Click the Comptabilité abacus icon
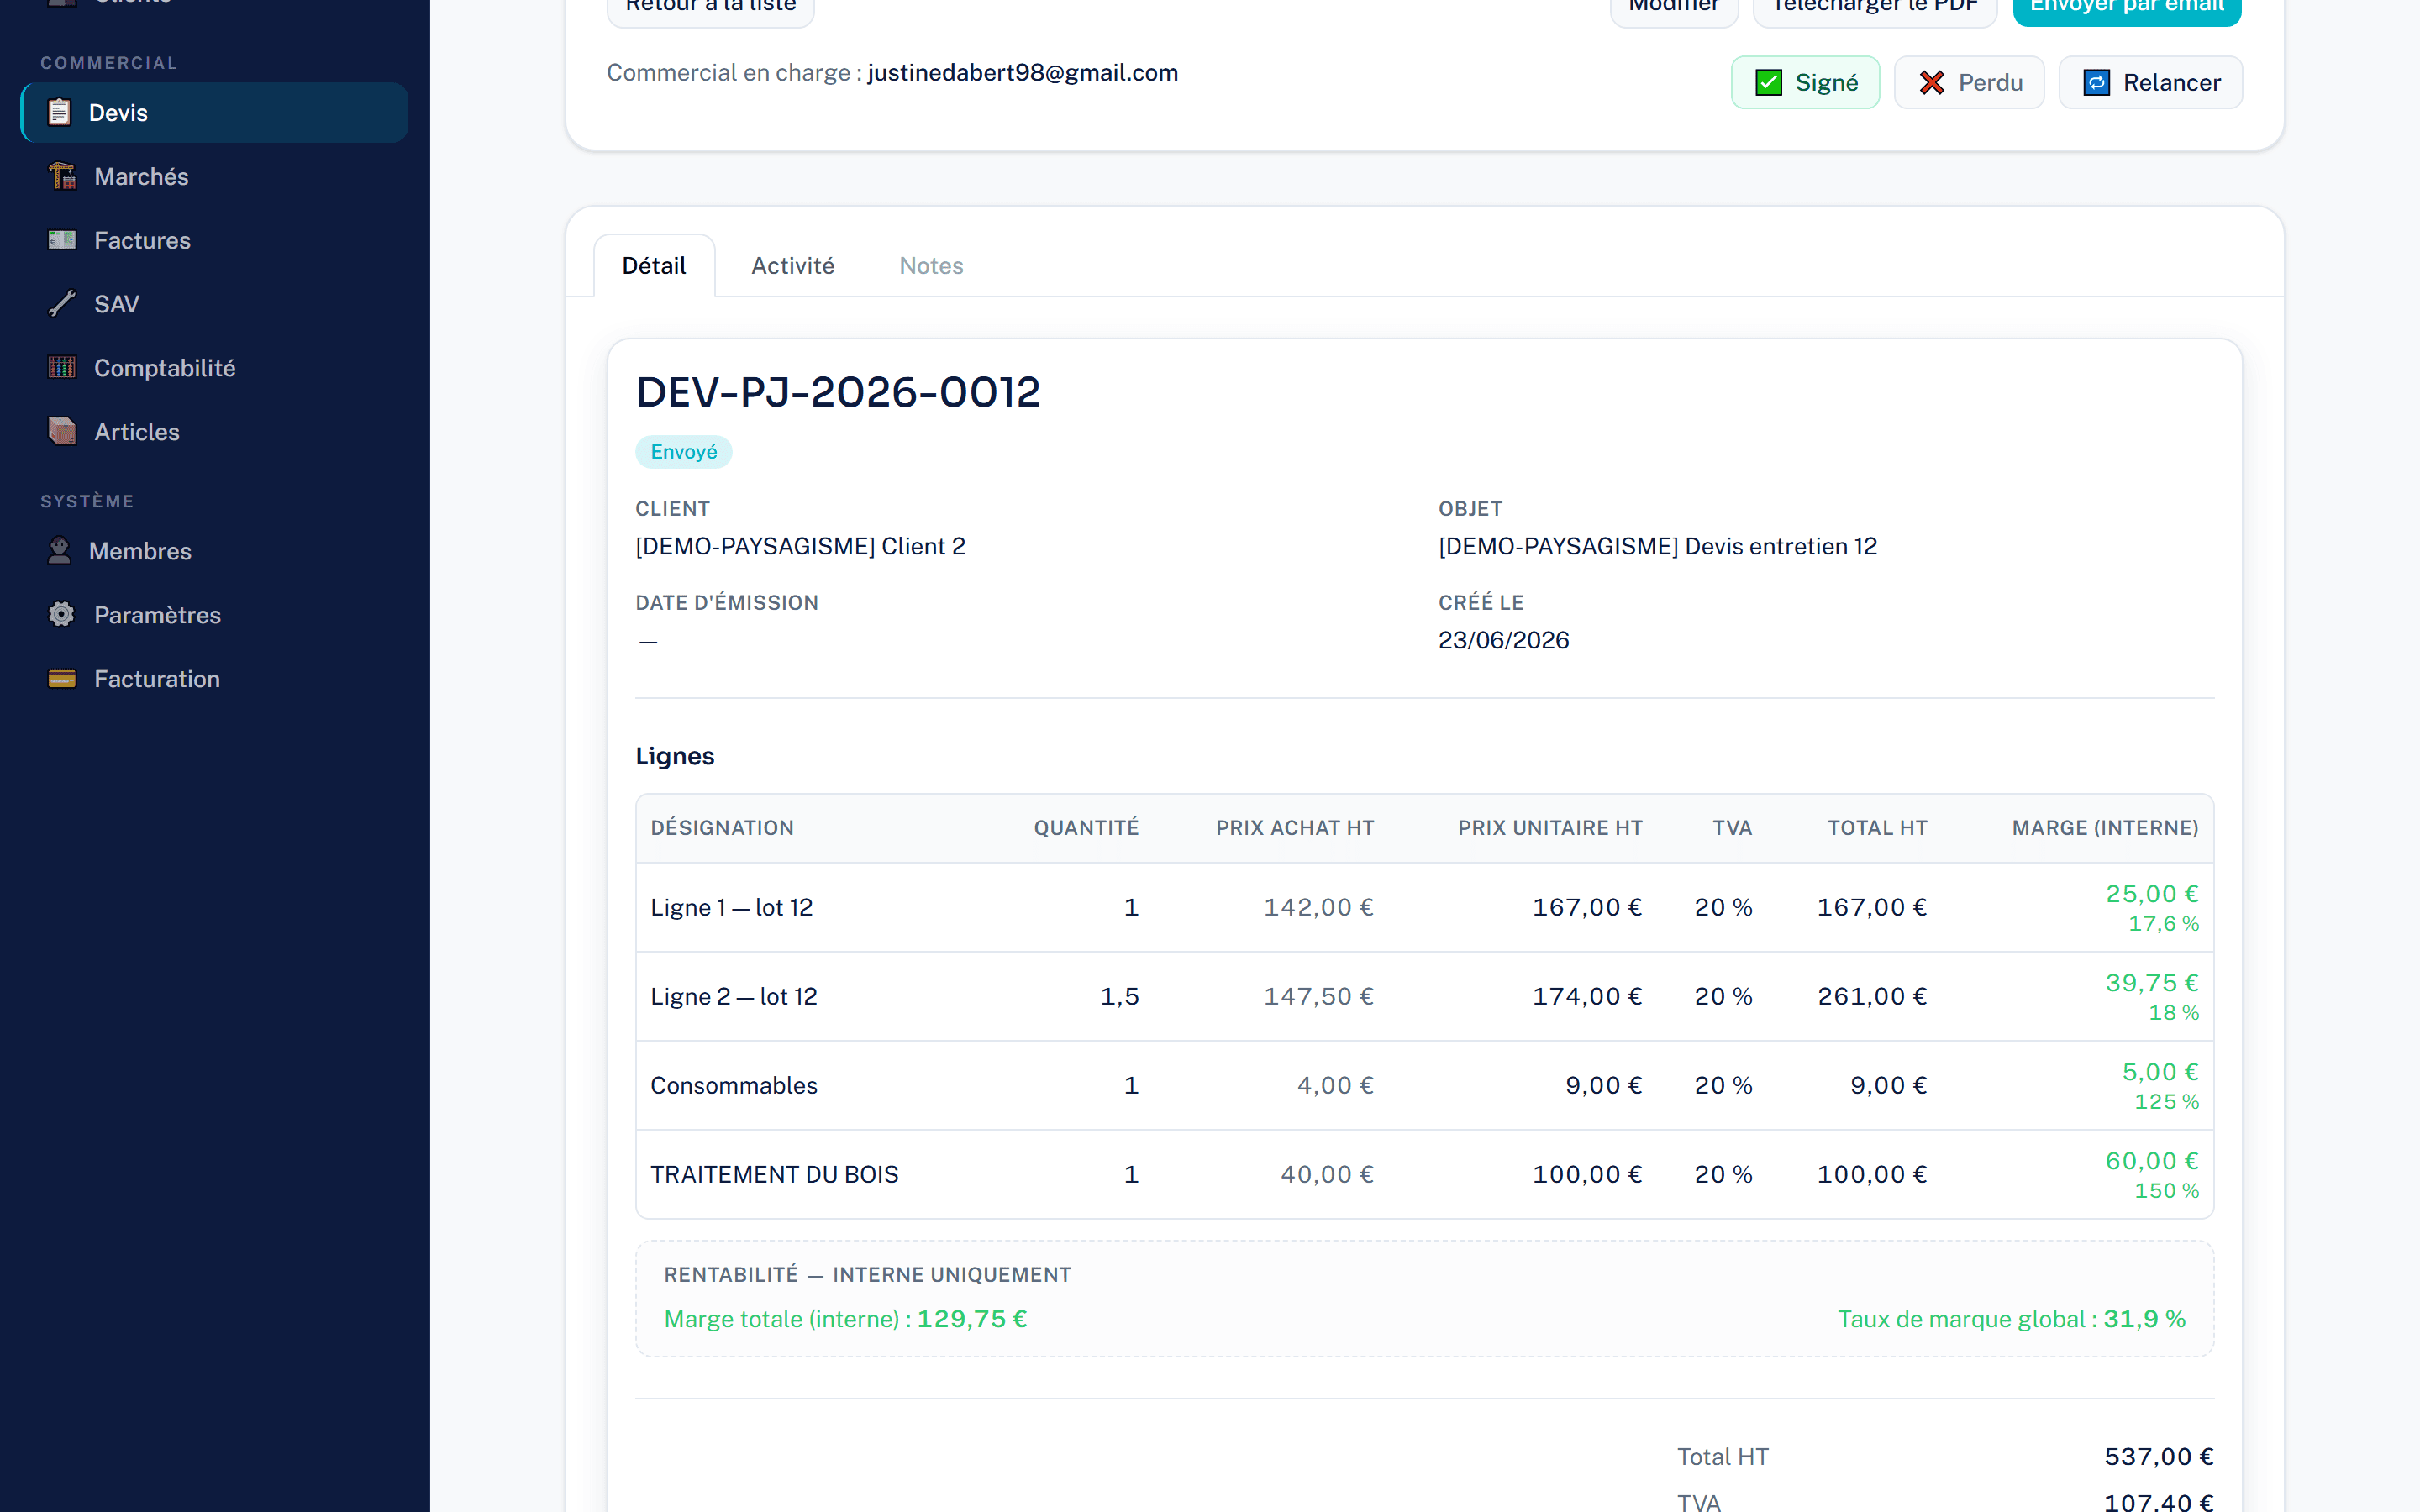 click(x=62, y=368)
